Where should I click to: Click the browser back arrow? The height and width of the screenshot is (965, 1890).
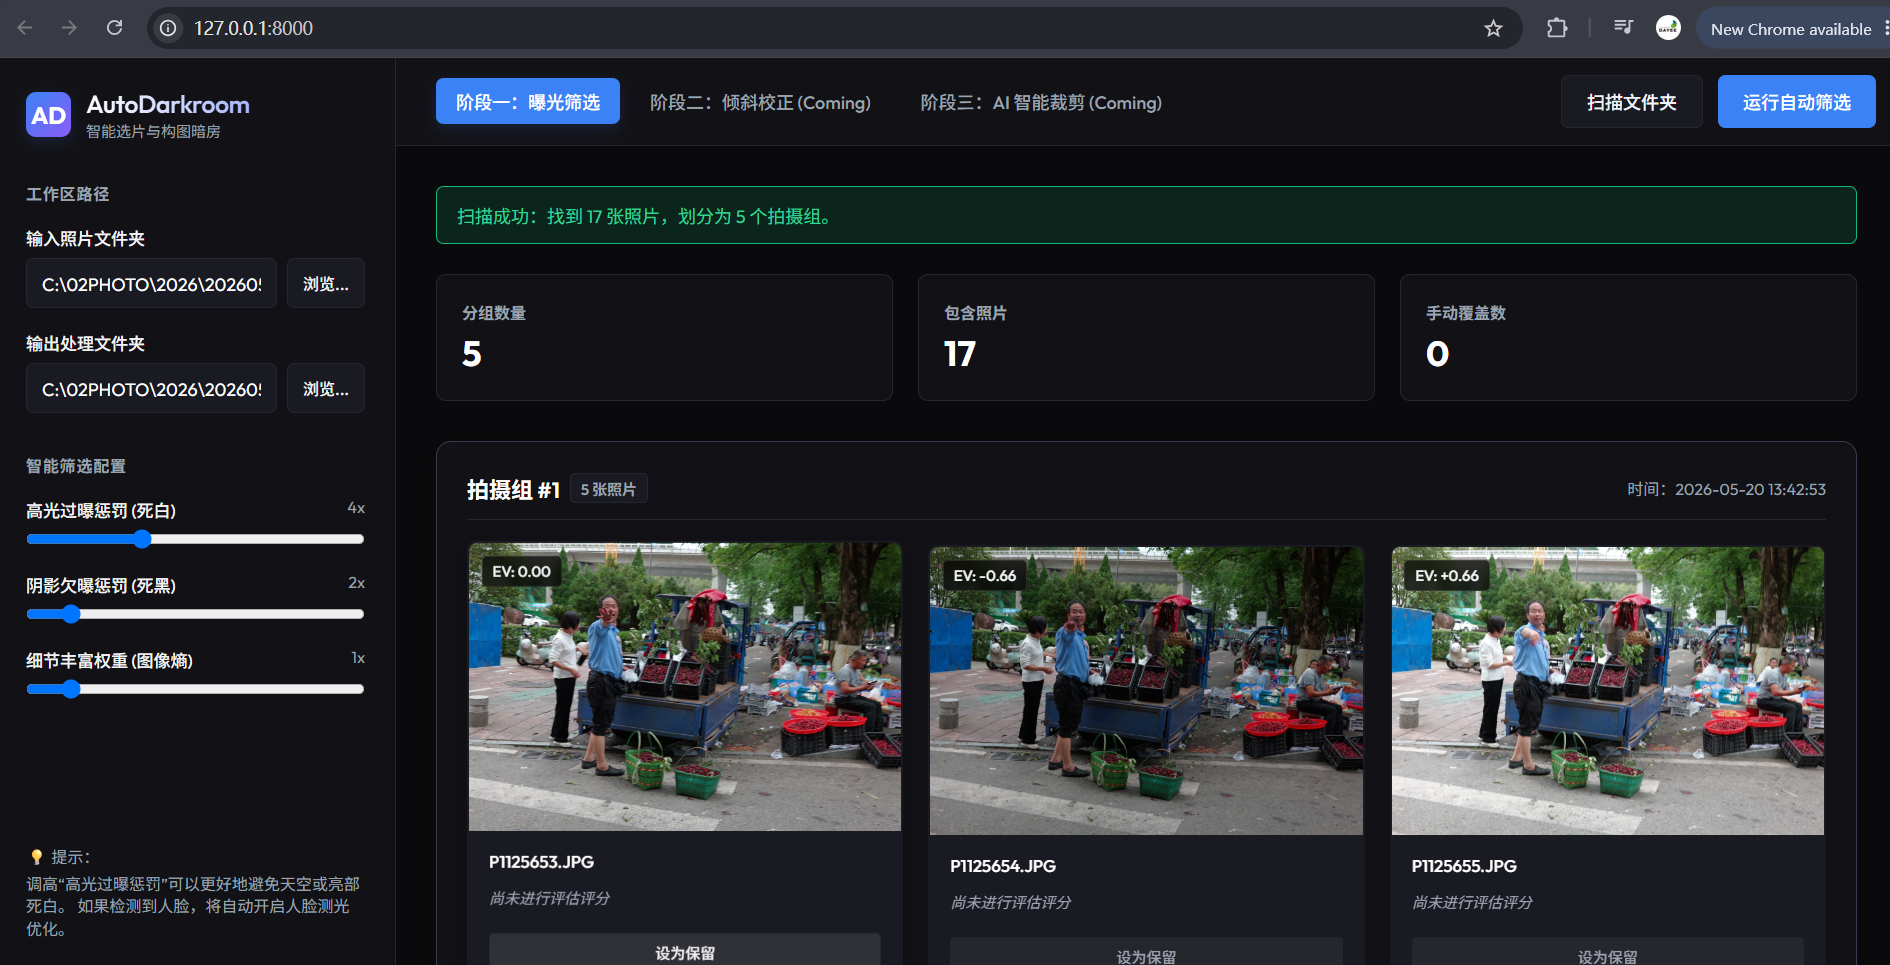click(x=25, y=28)
